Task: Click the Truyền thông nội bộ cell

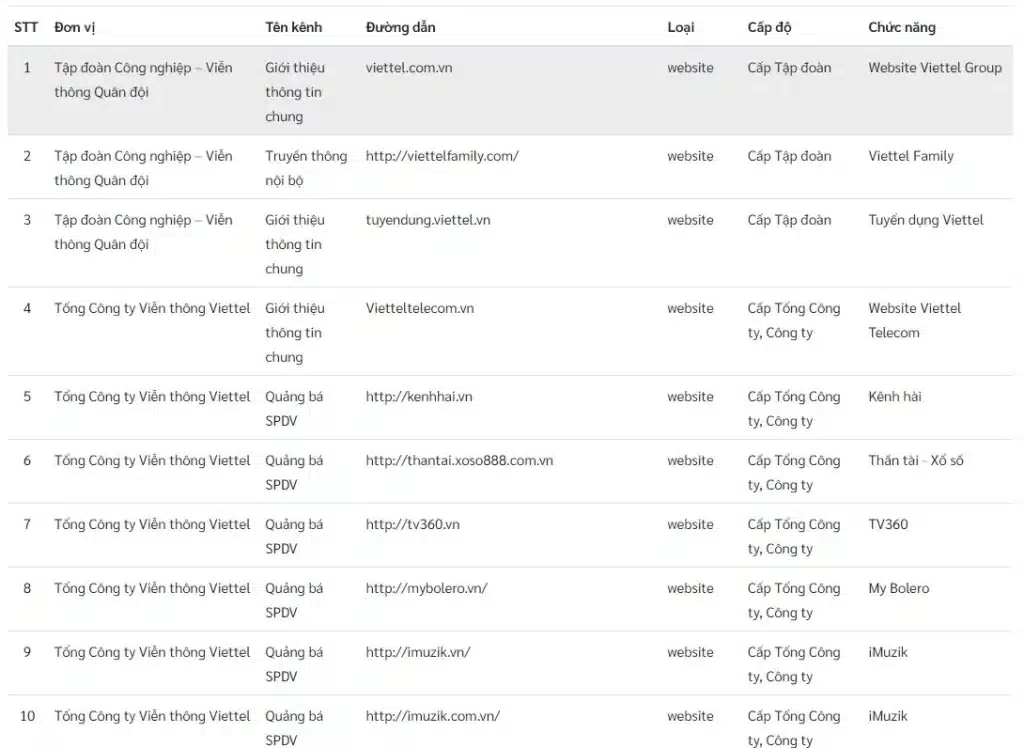Action: point(306,168)
